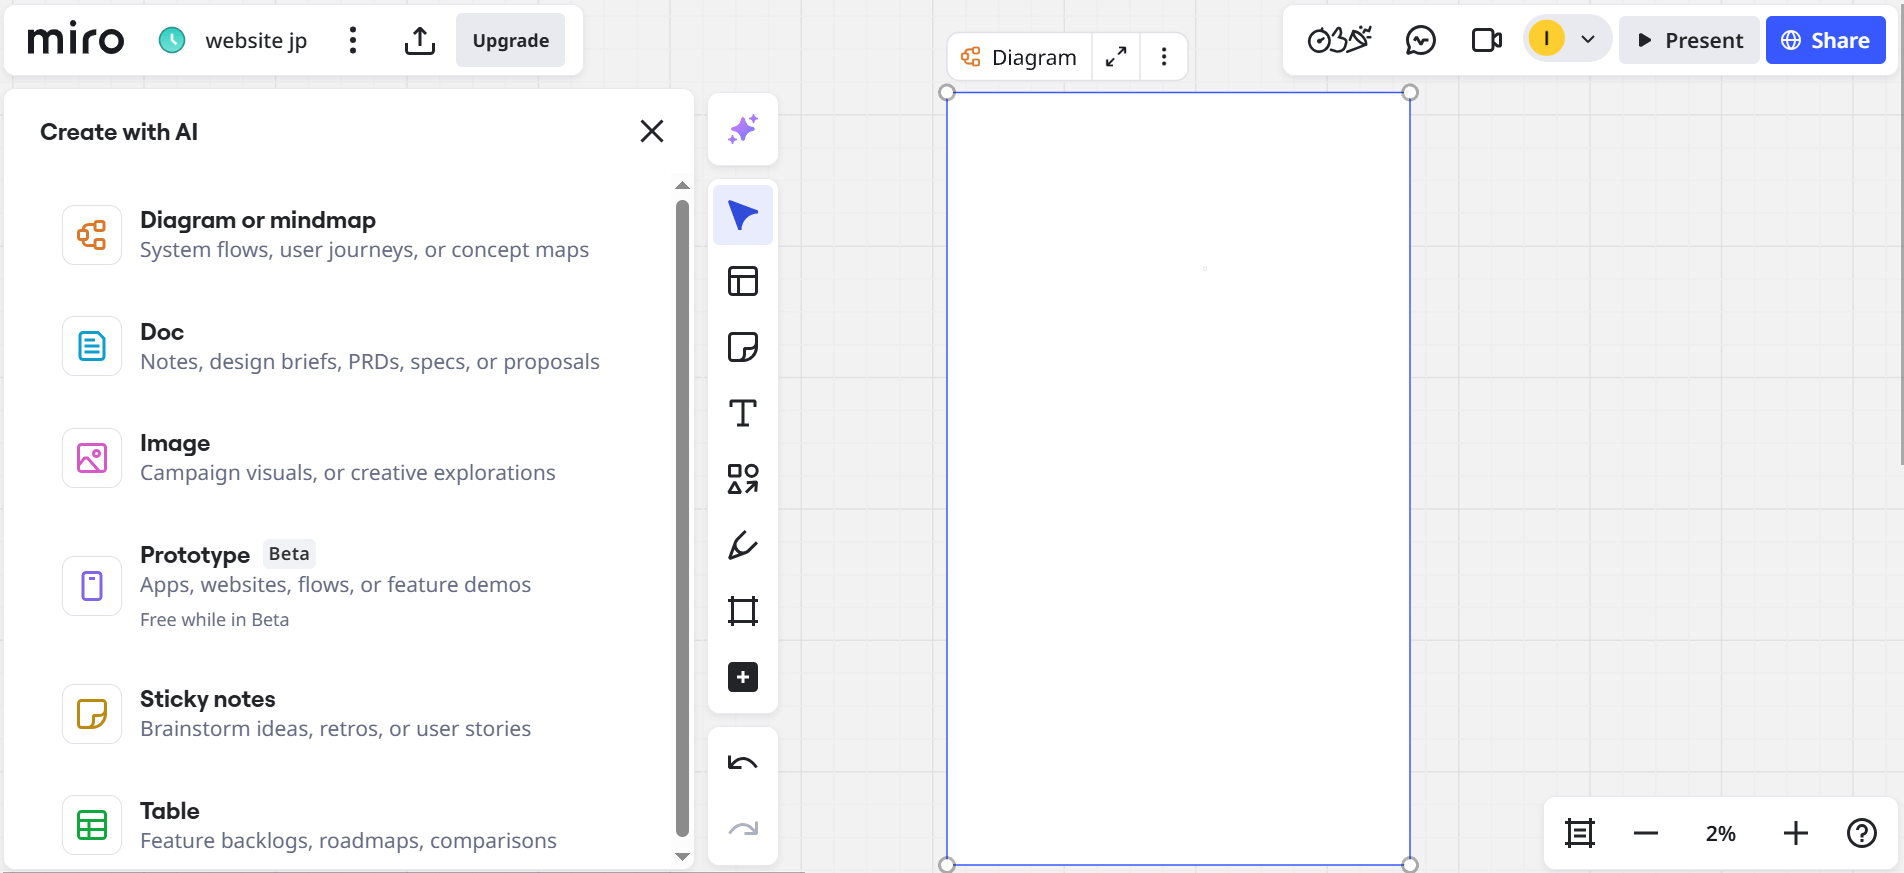Click the green Table icon
This screenshot has width=1904, height=873.
coord(92,825)
